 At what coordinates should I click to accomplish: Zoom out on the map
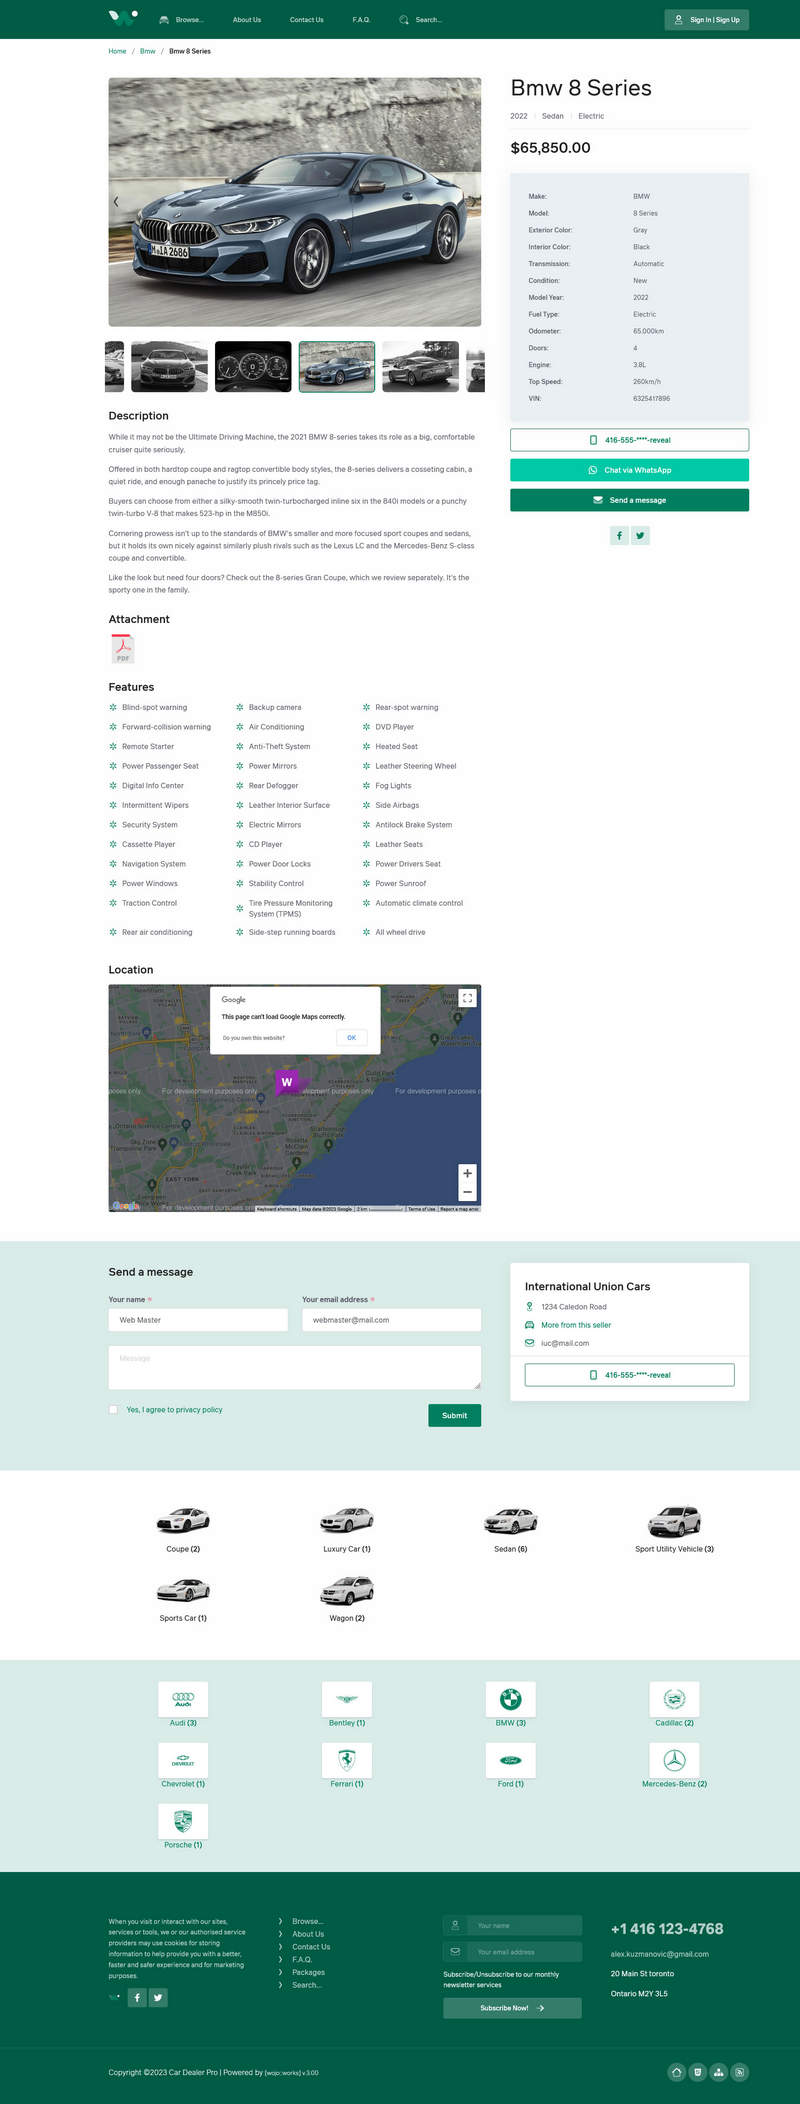[x=467, y=1192]
